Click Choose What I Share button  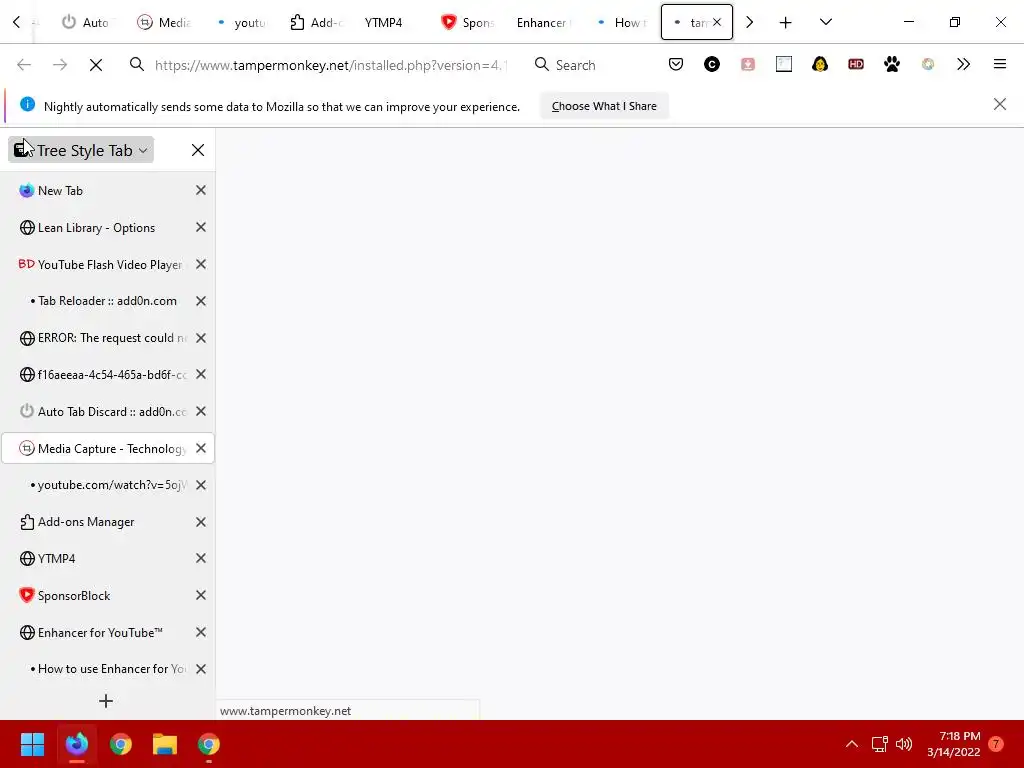pos(604,106)
